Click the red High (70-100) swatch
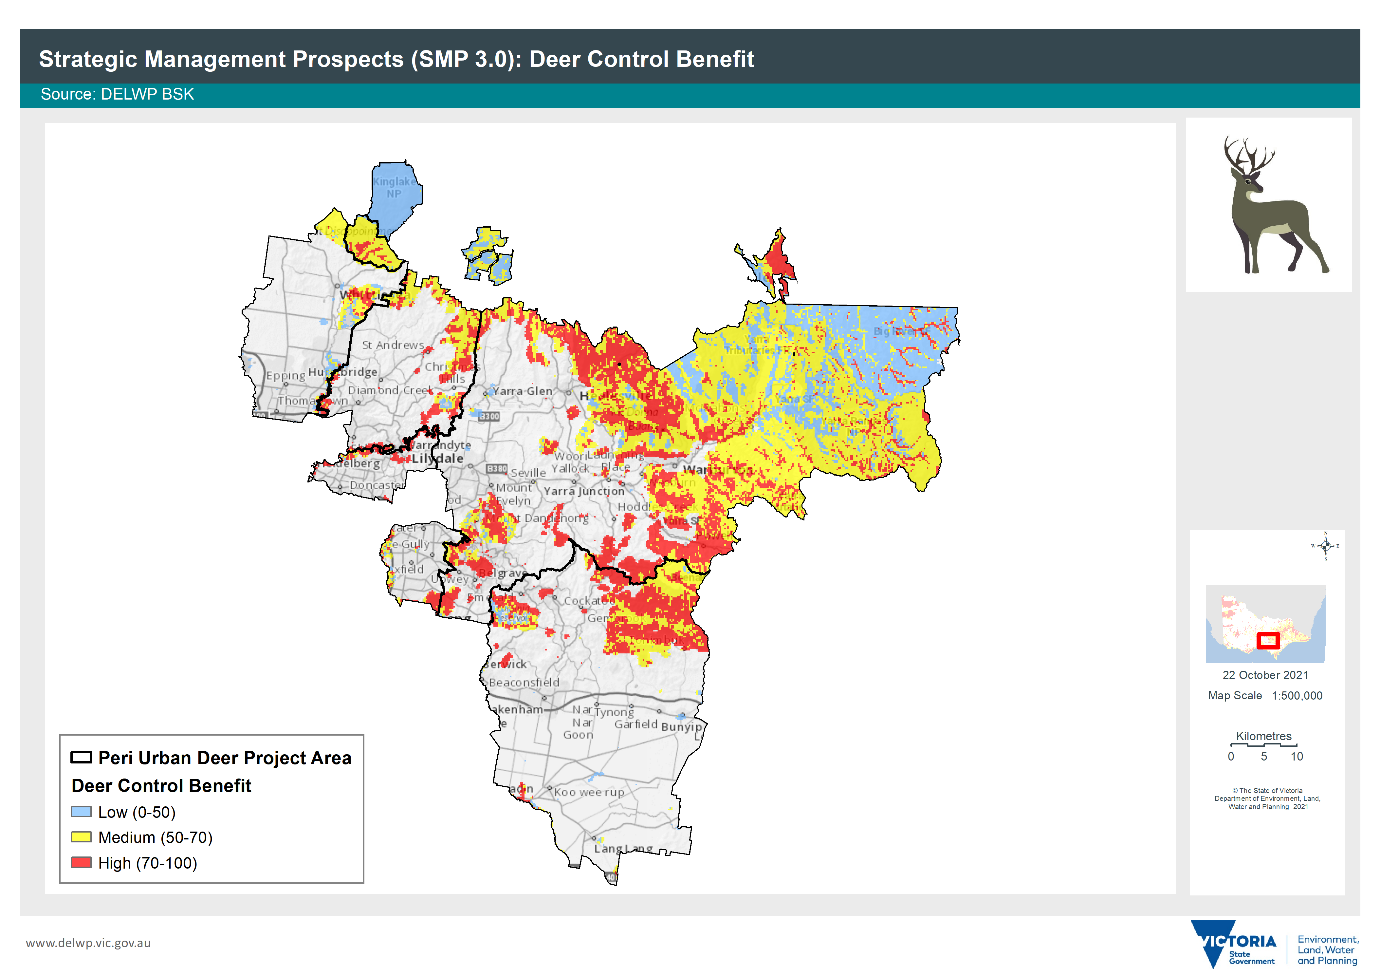 click(82, 862)
